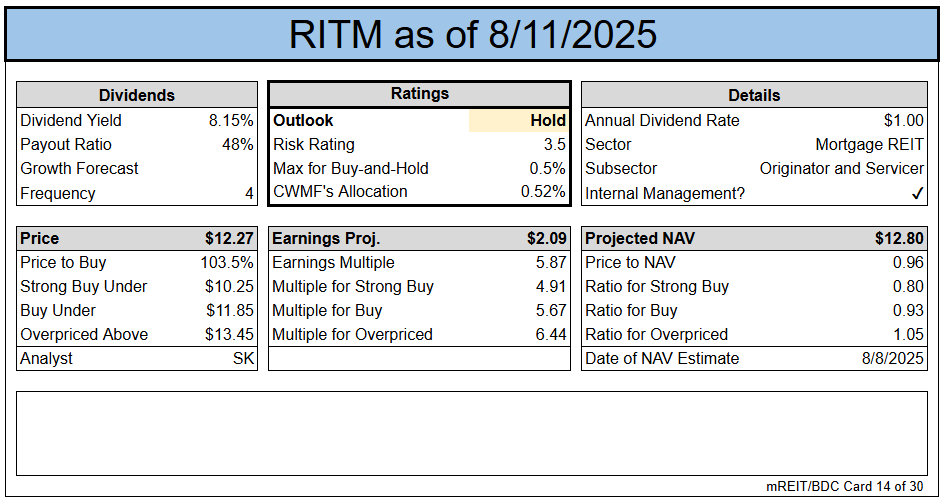Click Ratio for Overpriced 1.05 value
This screenshot has width=942, height=500.
pos(908,334)
